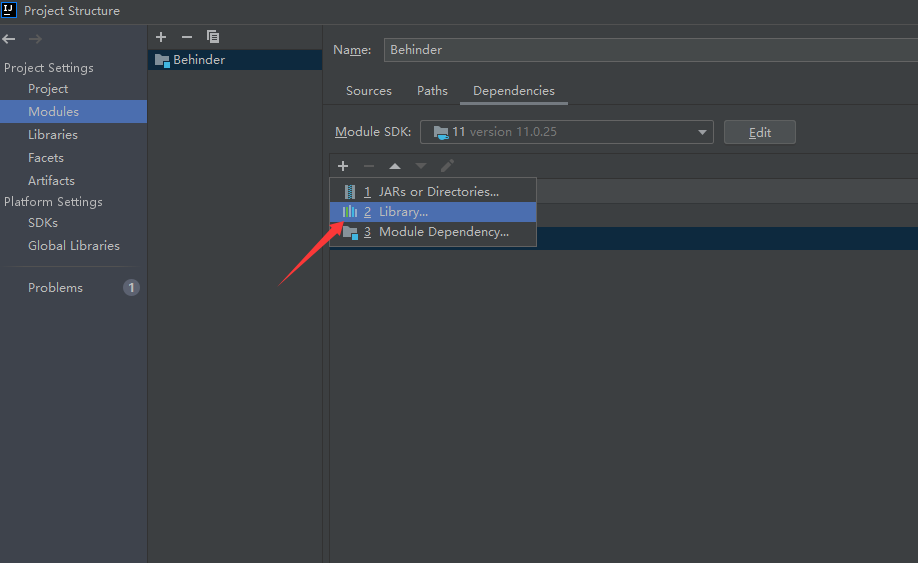Click the forward navigation arrow
Image resolution: width=918 pixels, height=563 pixels.
35,39
